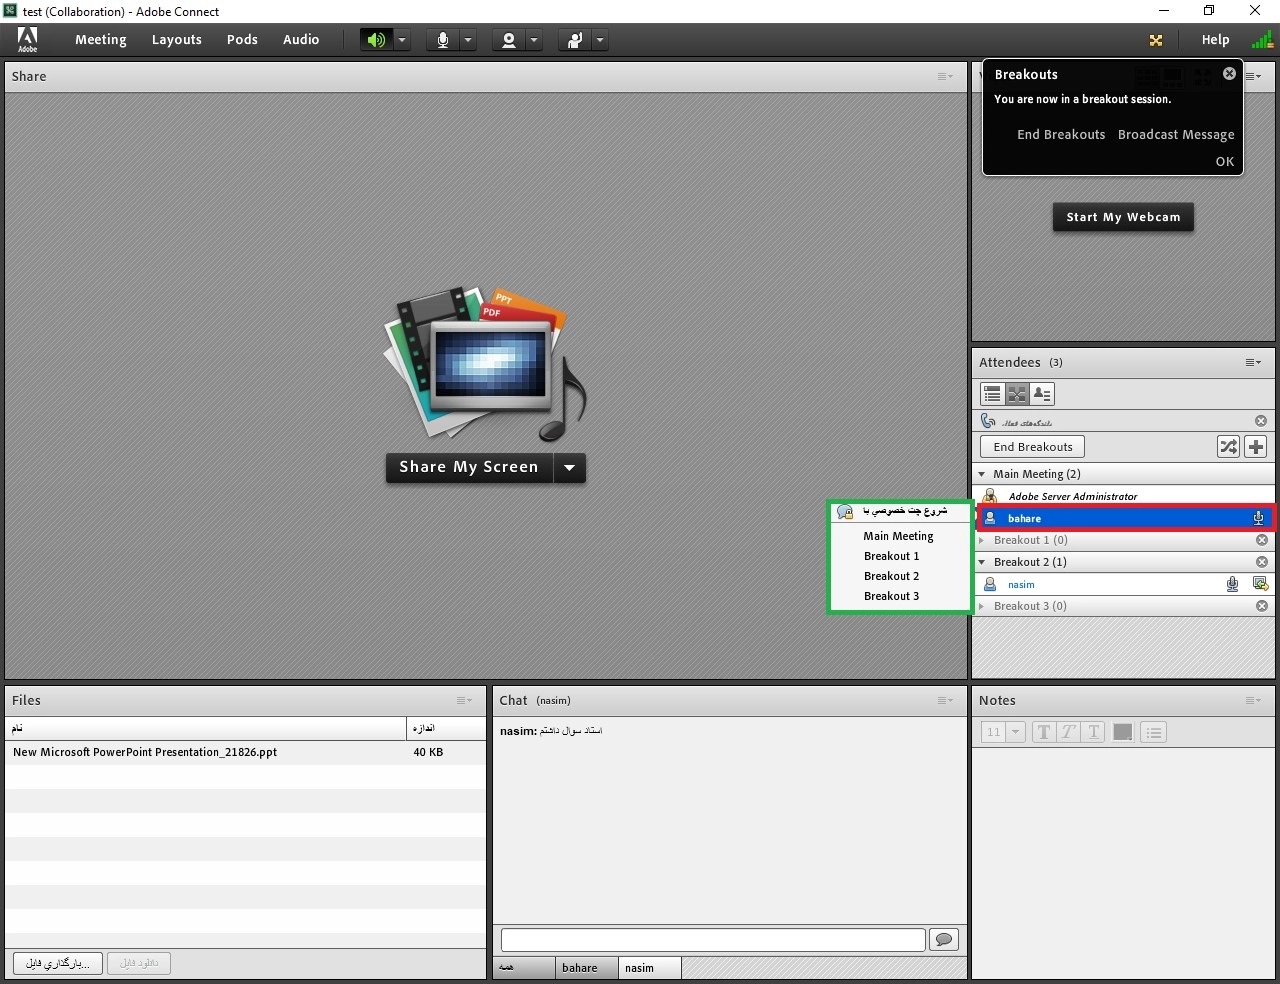Click End Breakouts button in Attendees

pyautogui.click(x=1033, y=447)
